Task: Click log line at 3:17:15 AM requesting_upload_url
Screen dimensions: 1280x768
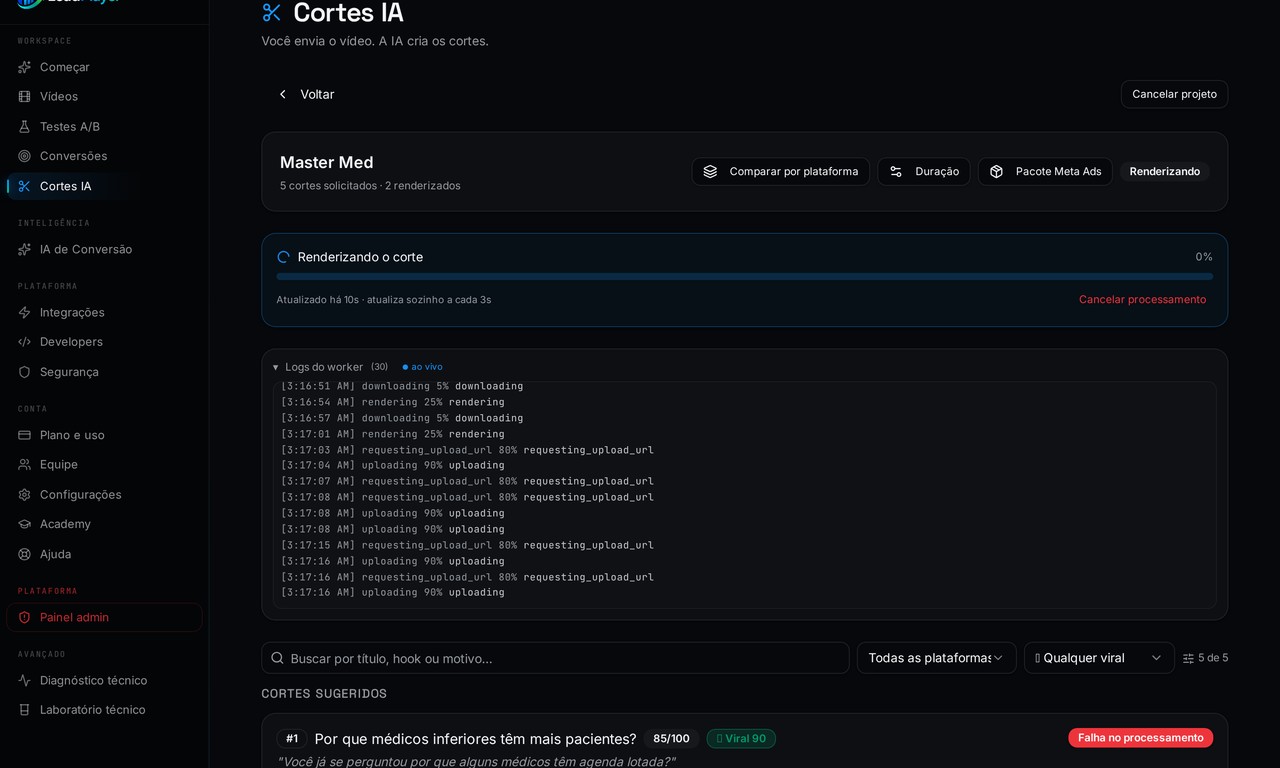Action: 467,545
